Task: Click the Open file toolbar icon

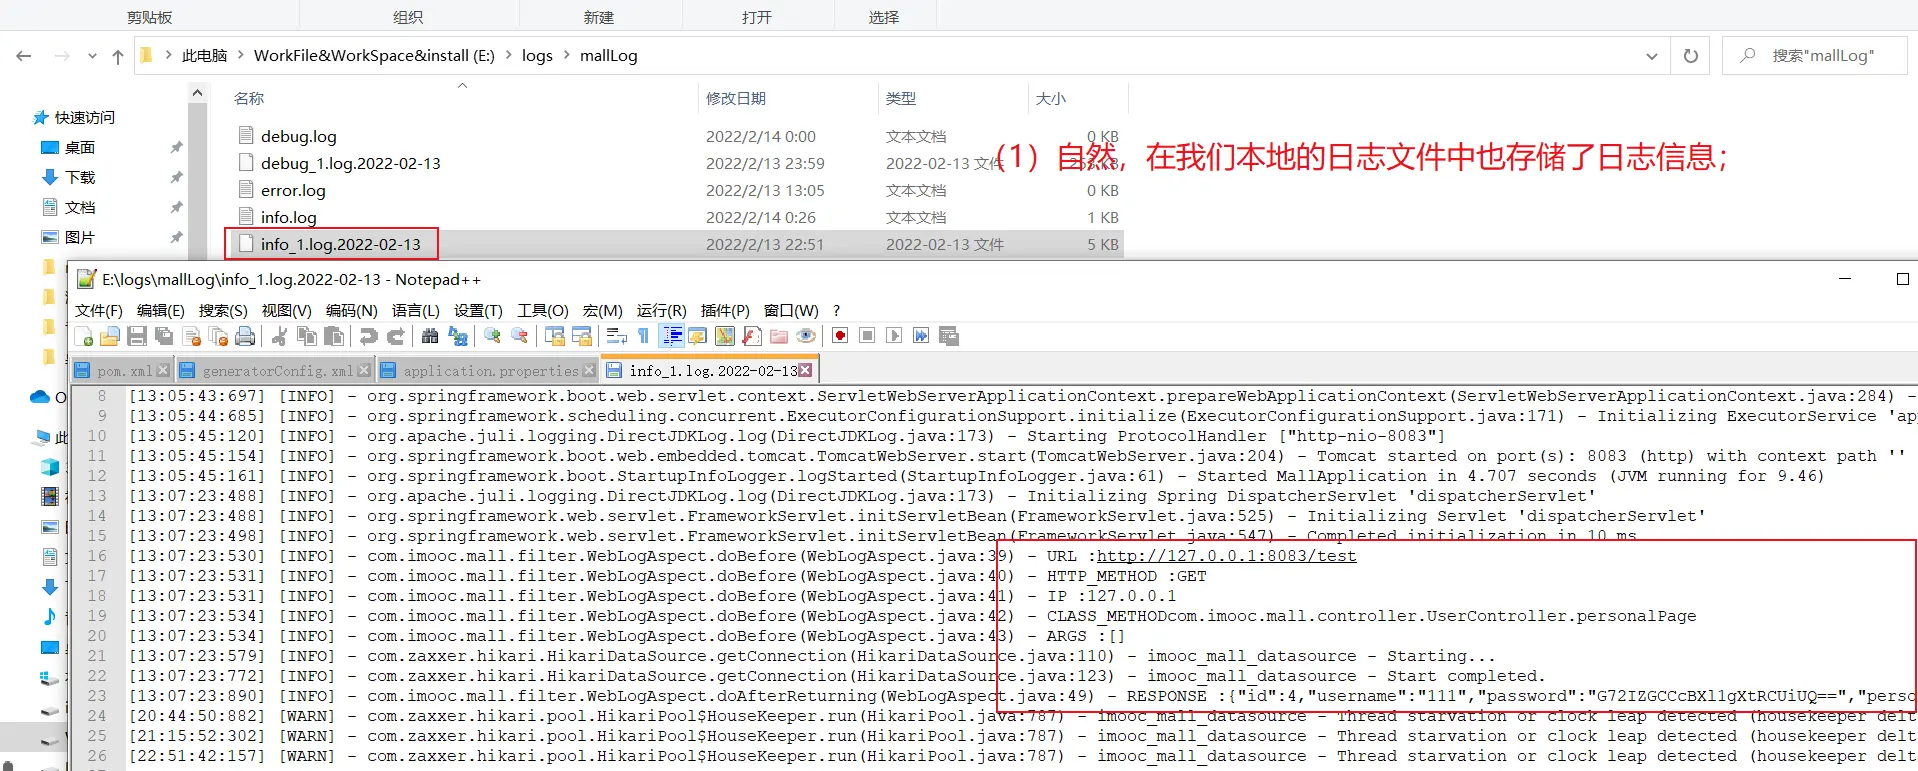Action: (x=110, y=336)
